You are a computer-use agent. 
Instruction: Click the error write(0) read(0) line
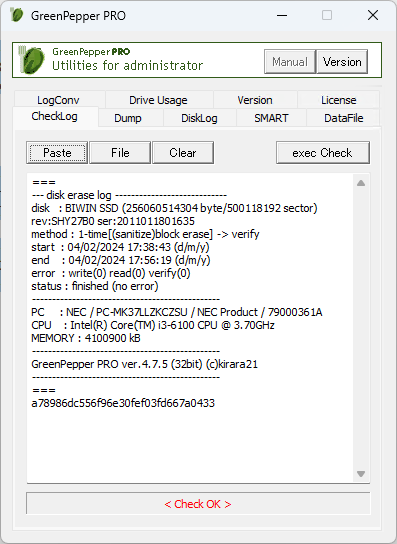coord(111,273)
